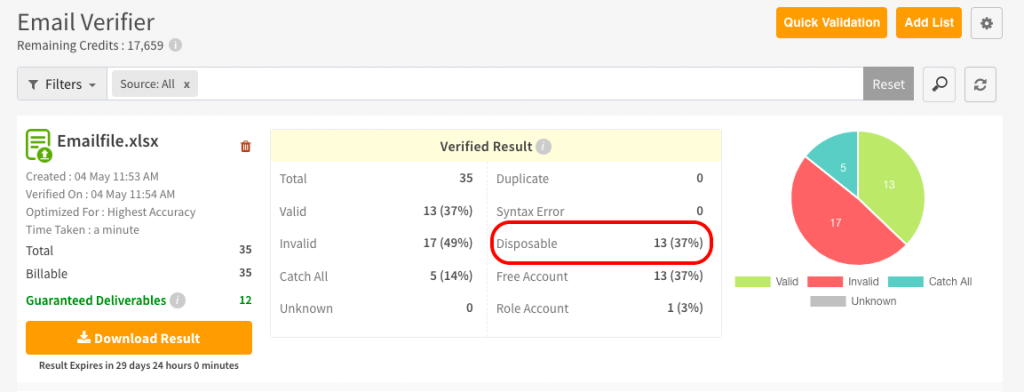Expand the Filters dropdown

pos(62,84)
